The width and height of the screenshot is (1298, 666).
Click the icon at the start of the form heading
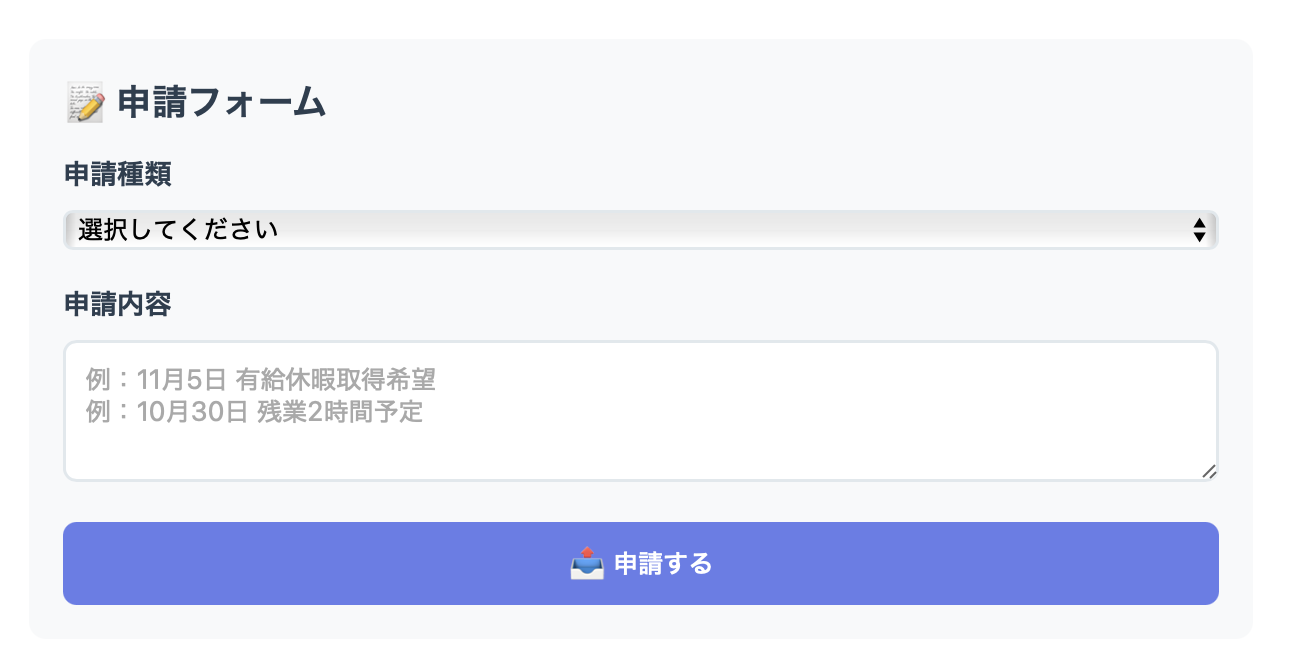click(x=88, y=100)
